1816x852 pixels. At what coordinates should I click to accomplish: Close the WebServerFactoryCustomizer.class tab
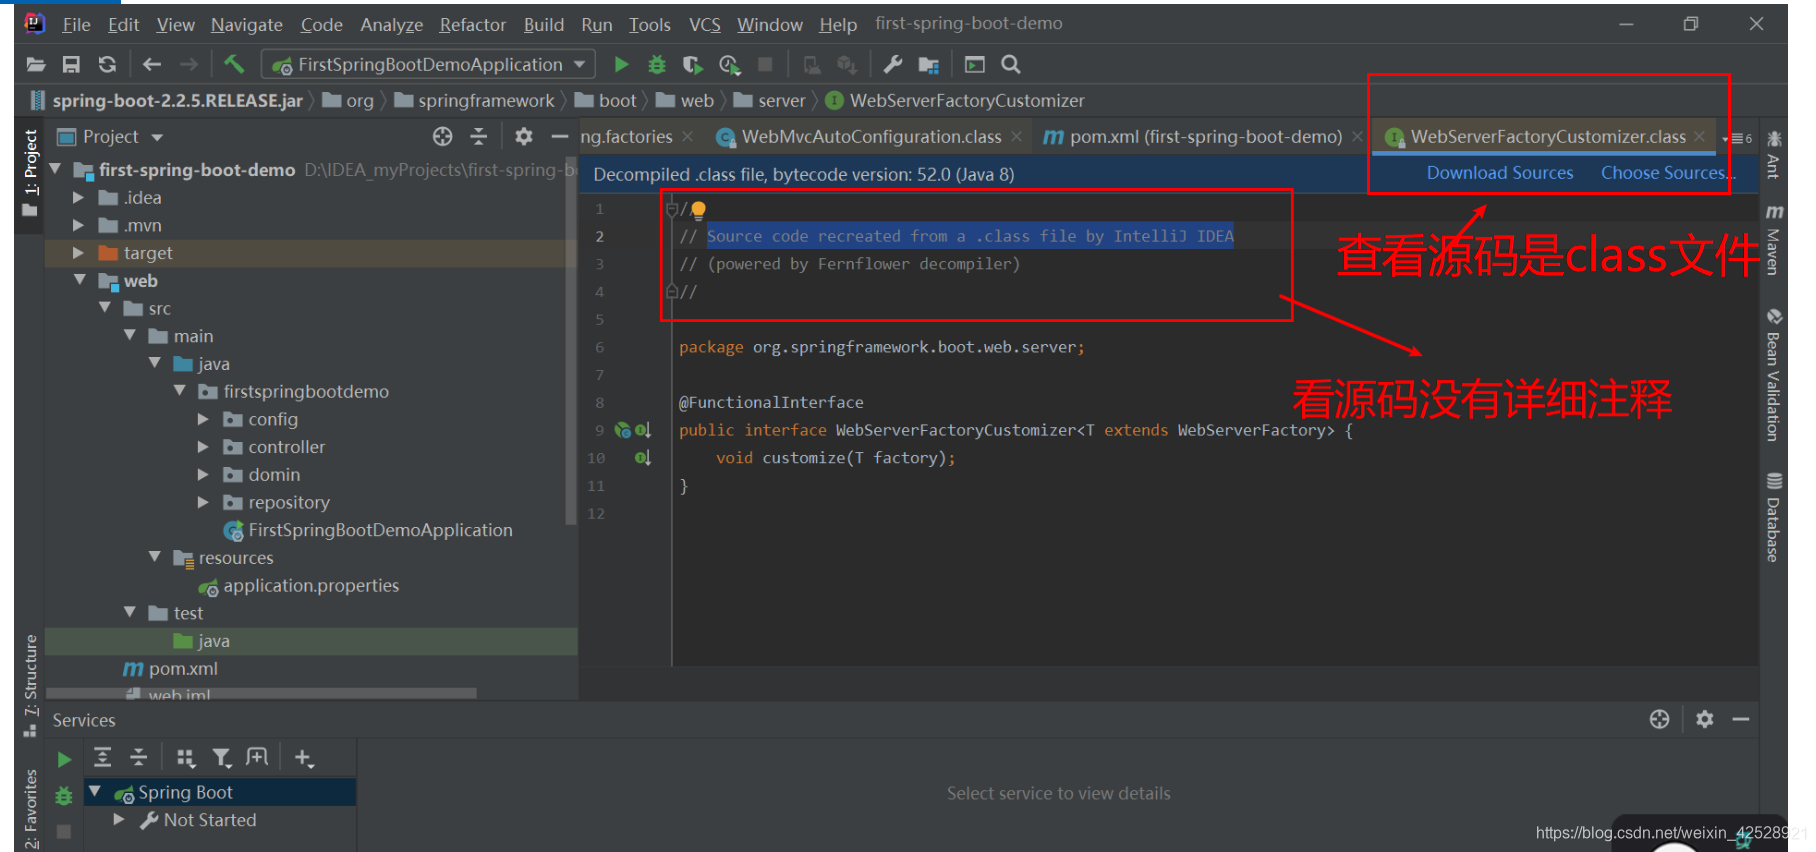pyautogui.click(x=1699, y=137)
